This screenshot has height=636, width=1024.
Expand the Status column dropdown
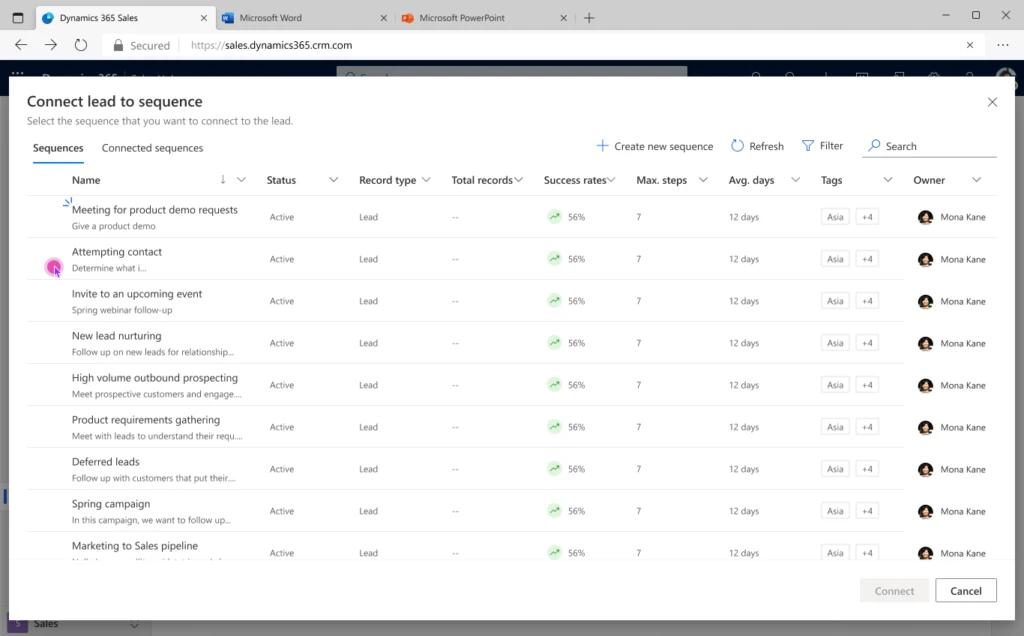coord(333,180)
